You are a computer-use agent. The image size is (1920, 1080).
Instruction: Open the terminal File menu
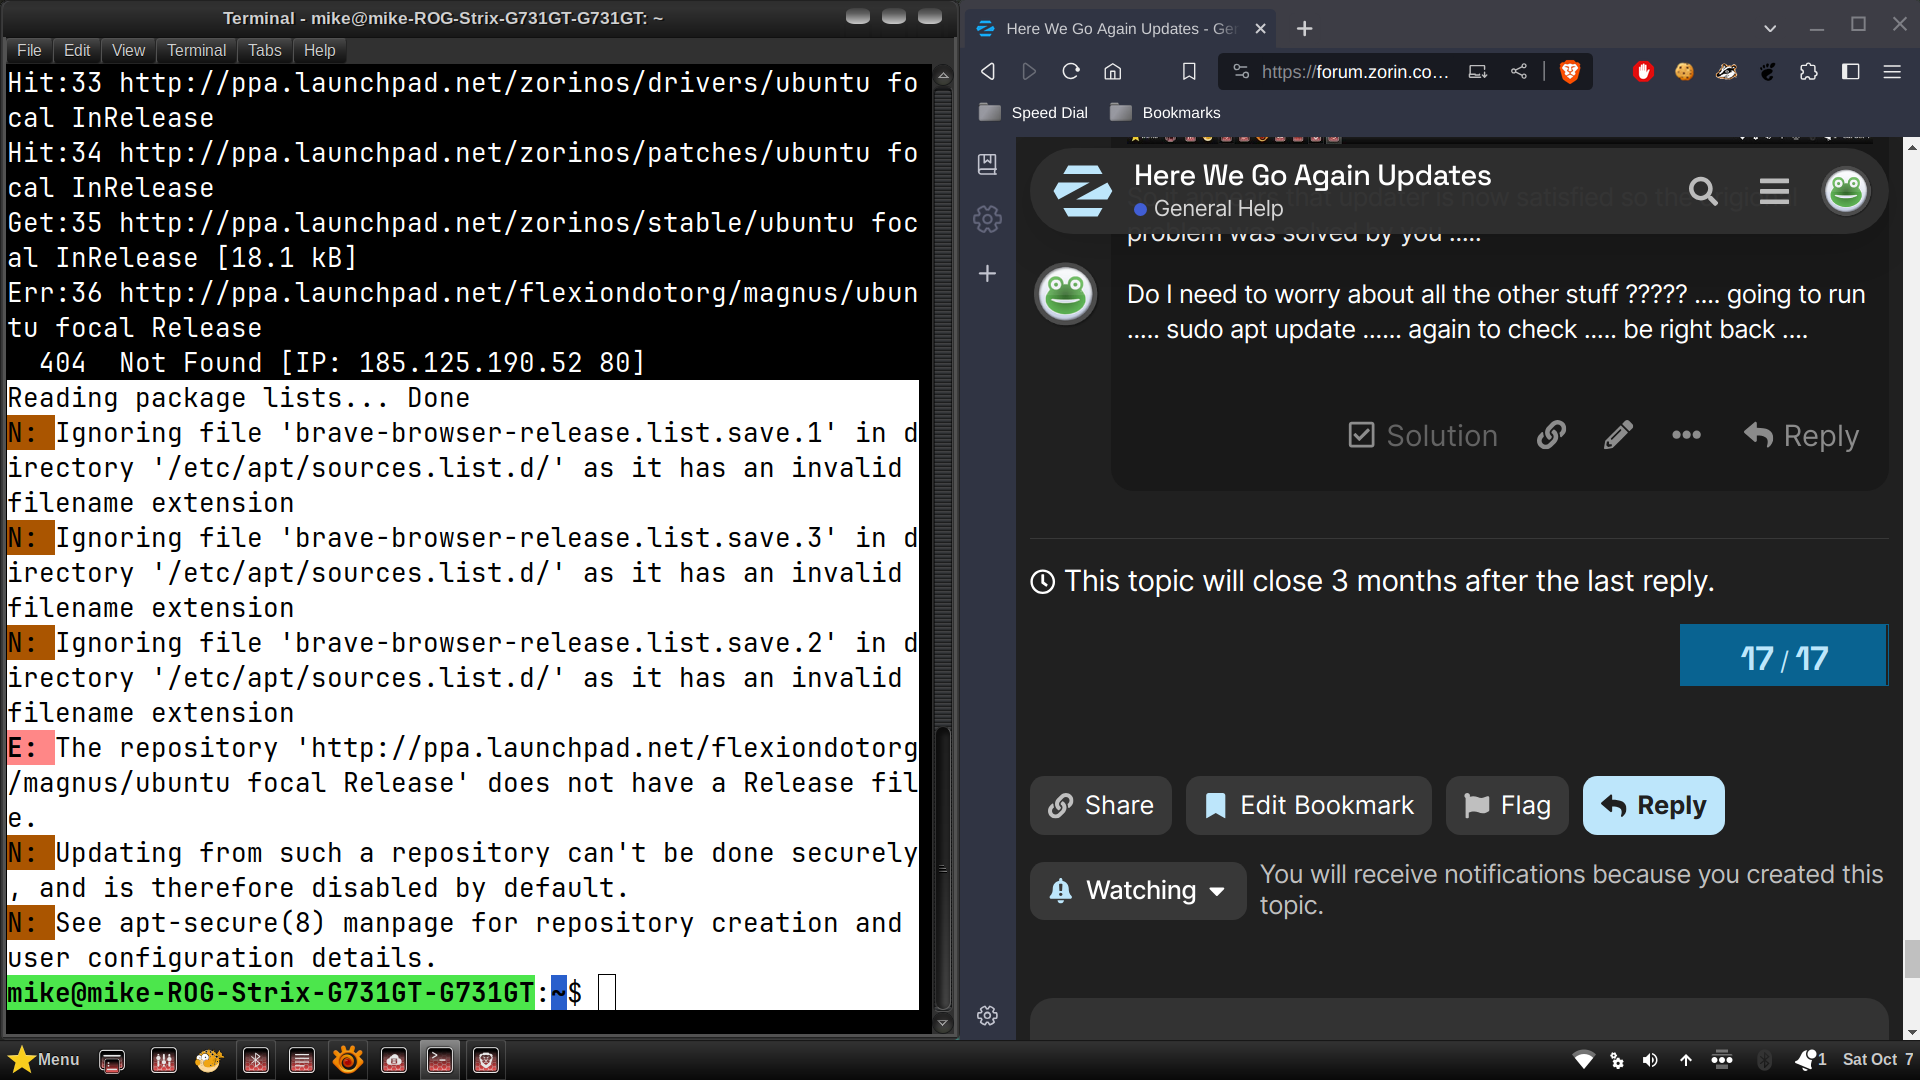pos(29,50)
